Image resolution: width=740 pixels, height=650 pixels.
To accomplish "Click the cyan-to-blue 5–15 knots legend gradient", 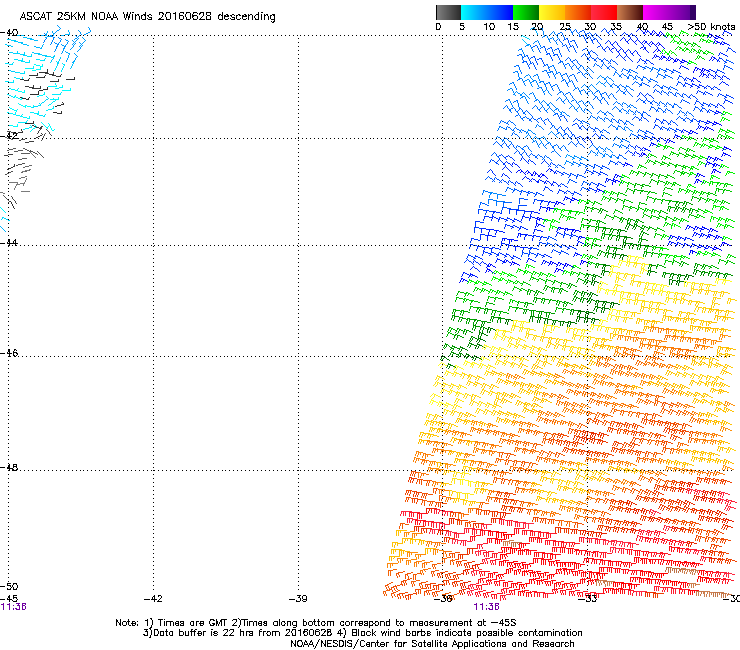I will [487, 12].
